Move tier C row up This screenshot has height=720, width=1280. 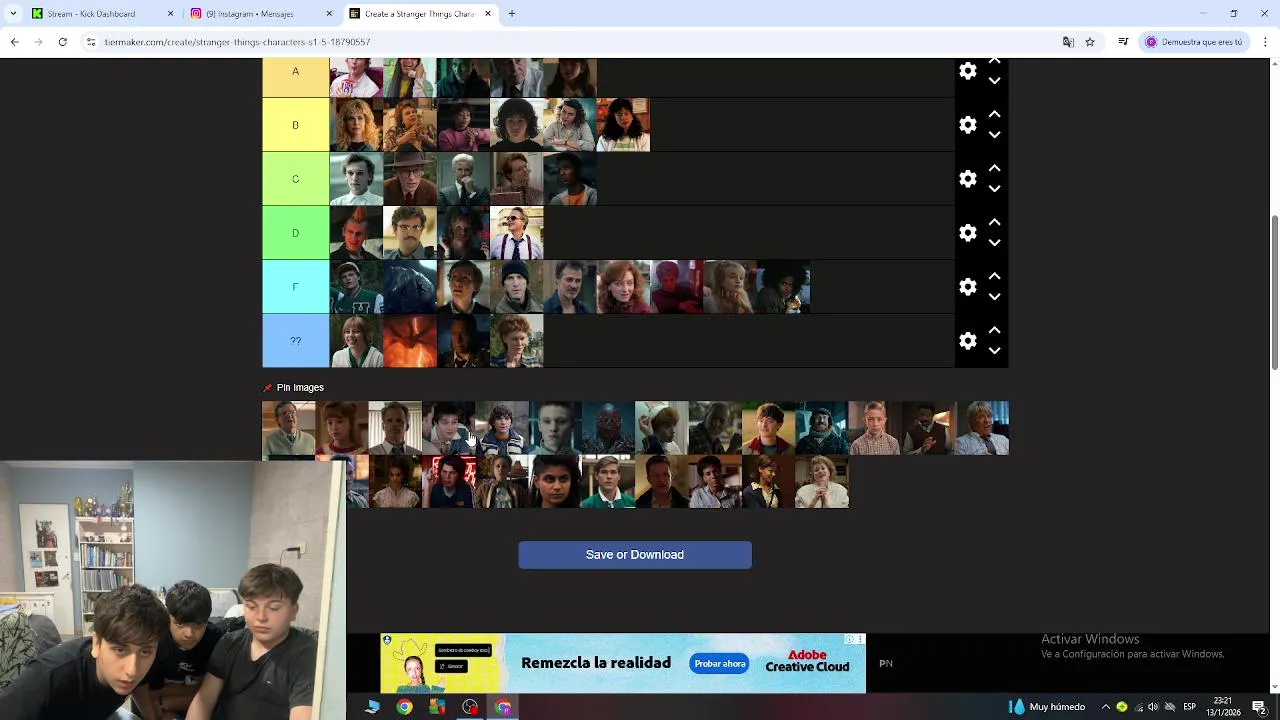pos(994,169)
